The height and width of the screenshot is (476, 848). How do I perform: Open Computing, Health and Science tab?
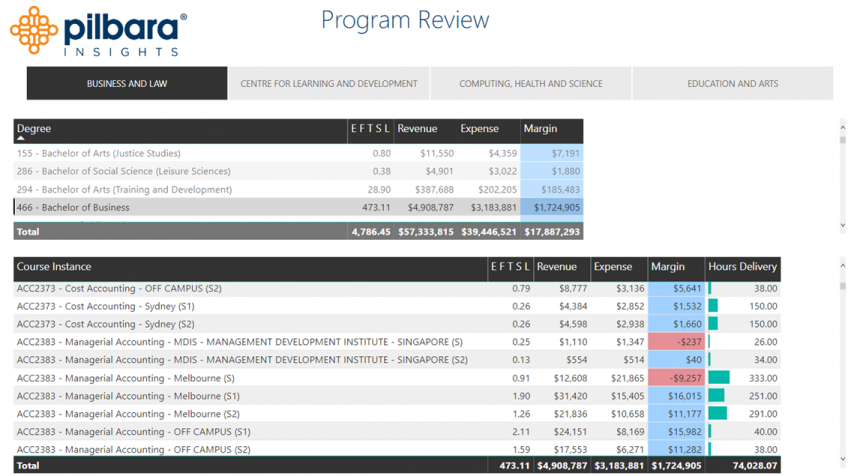click(x=531, y=84)
